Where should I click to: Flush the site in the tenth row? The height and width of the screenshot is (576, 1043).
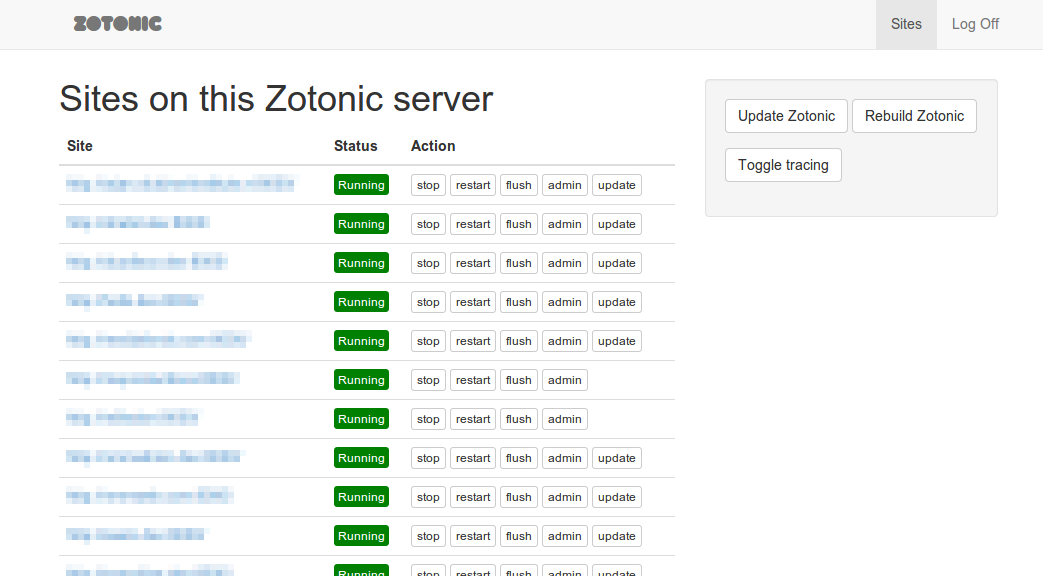point(518,536)
